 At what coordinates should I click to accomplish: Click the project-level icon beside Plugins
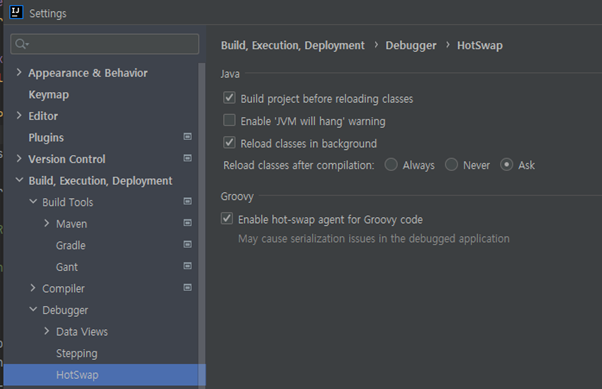(x=187, y=136)
